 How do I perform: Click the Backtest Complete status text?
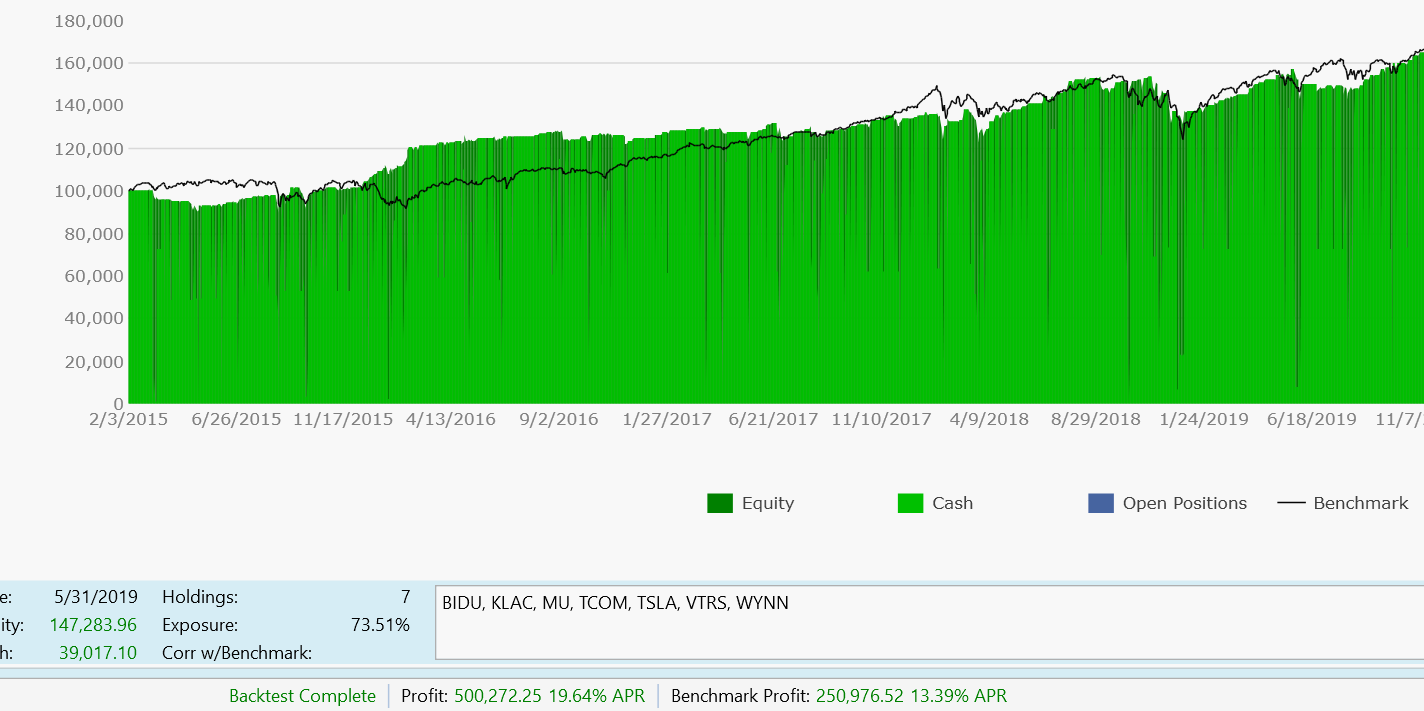pyautogui.click(x=302, y=696)
